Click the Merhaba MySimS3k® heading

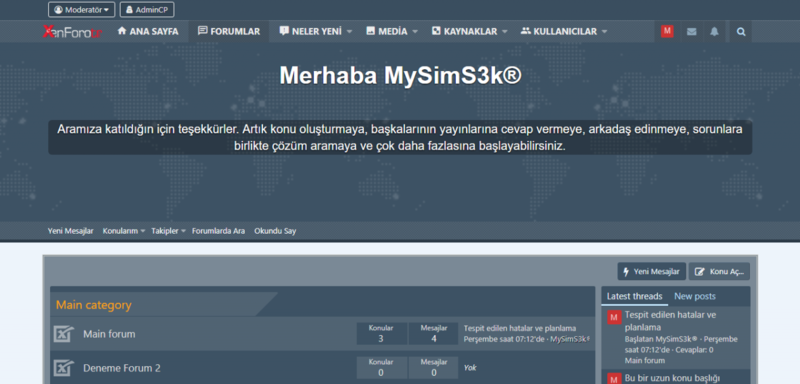(401, 76)
